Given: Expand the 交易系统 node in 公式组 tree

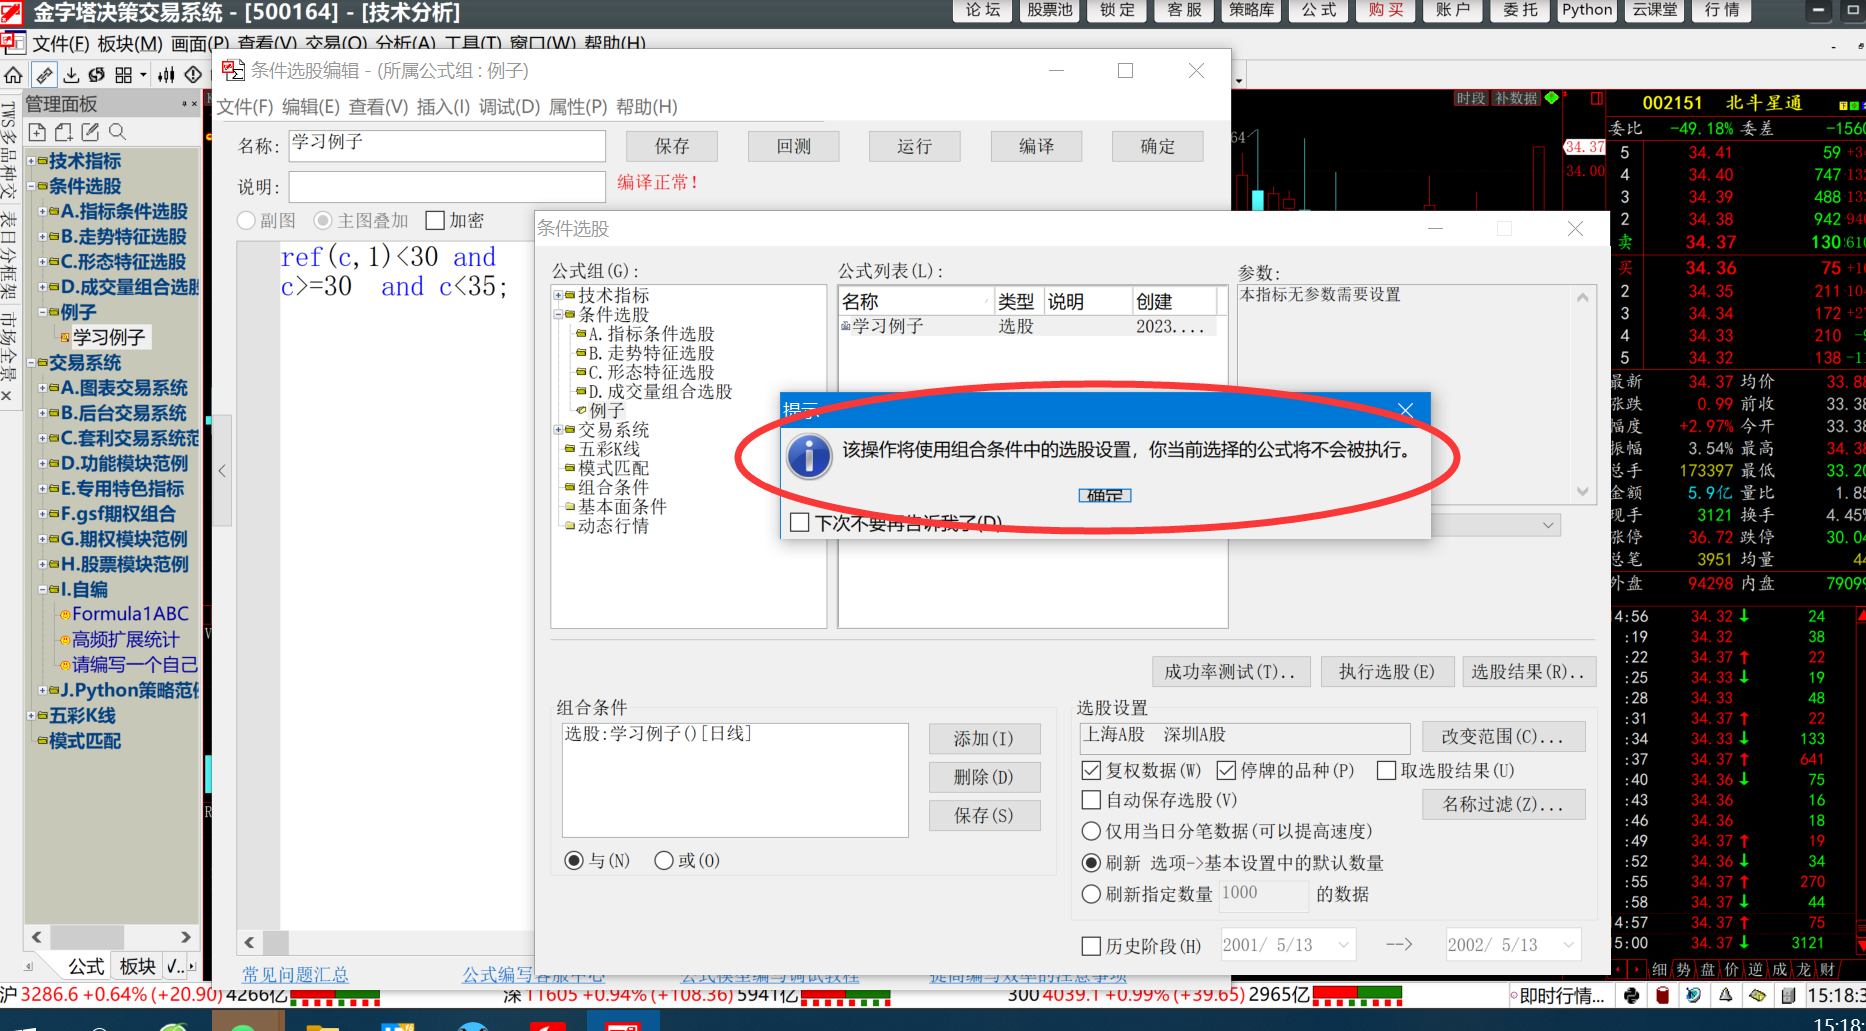Looking at the screenshot, I should [x=558, y=430].
